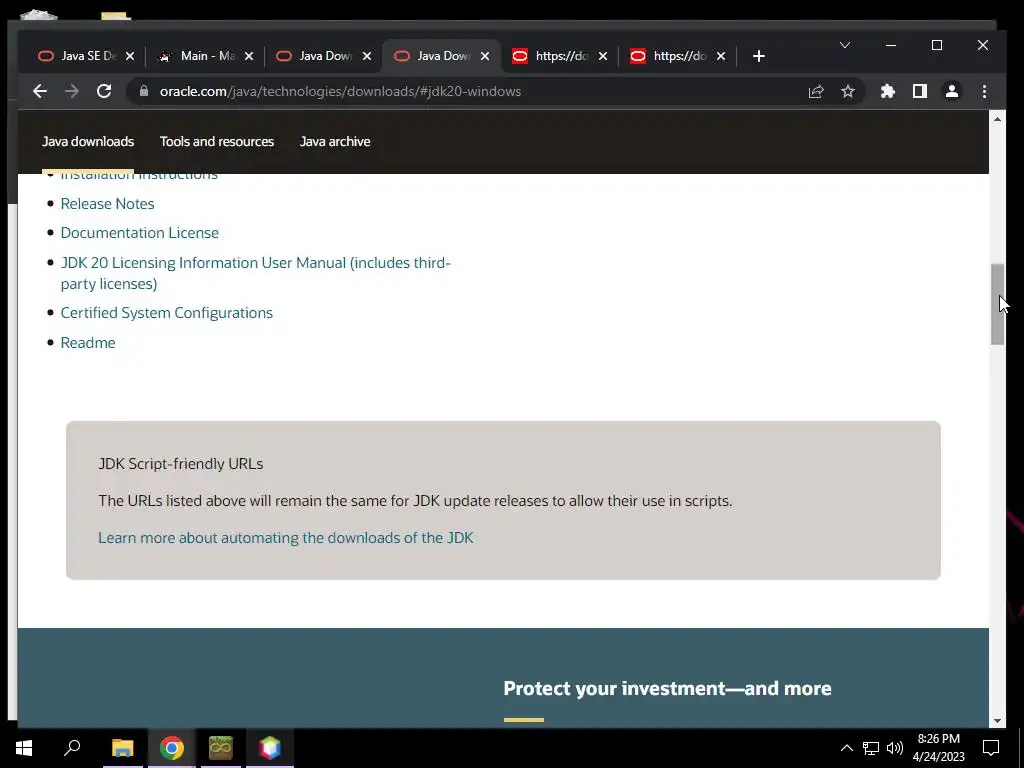Image resolution: width=1024 pixels, height=768 pixels.
Task: Click 'JDK Script-friendly URLs' text
Action: click(181, 464)
